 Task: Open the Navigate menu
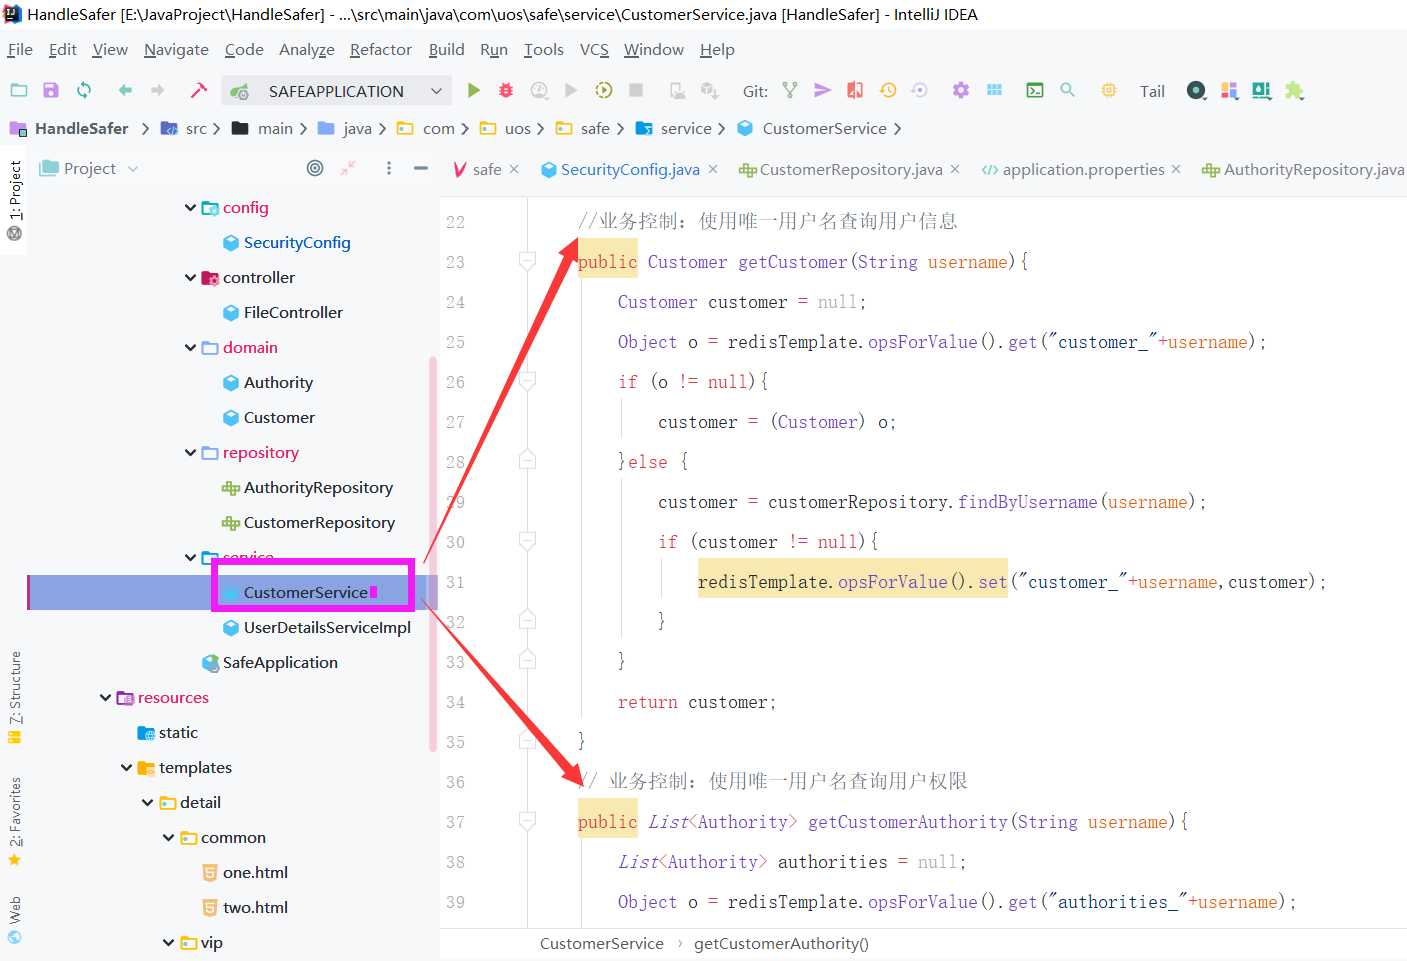tap(176, 49)
